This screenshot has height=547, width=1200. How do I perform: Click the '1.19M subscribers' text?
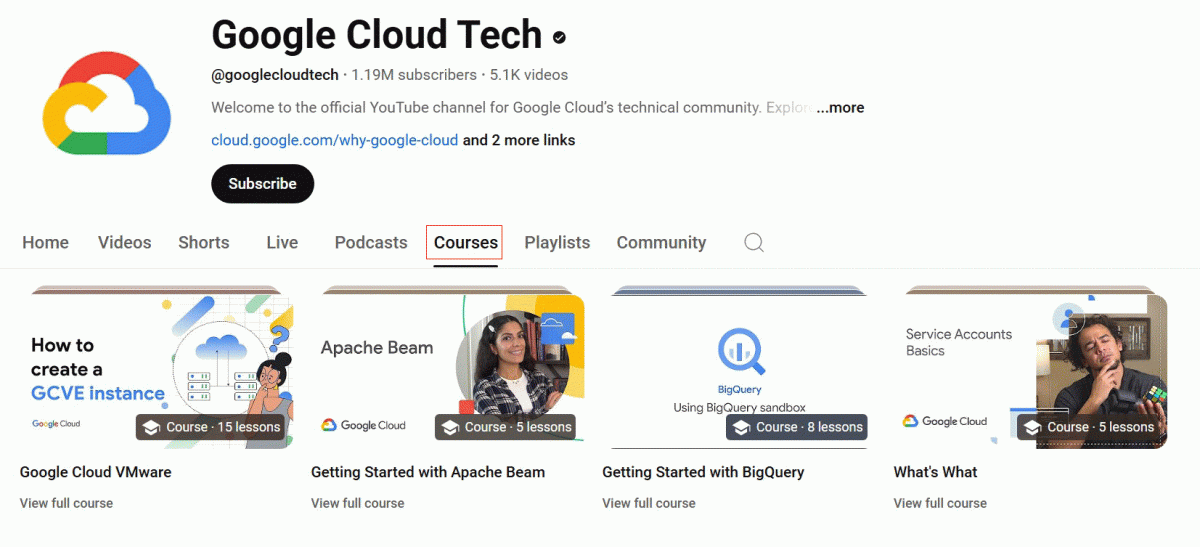[x=414, y=75]
